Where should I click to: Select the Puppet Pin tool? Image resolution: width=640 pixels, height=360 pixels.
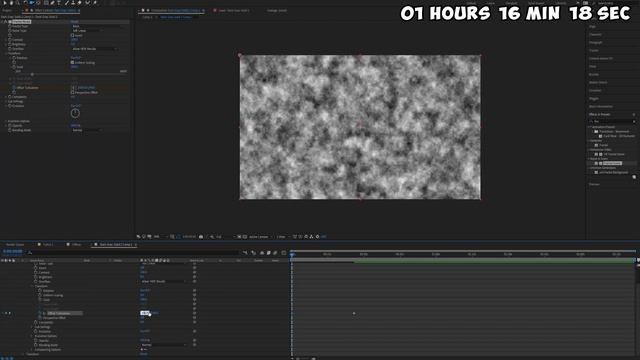95,3
